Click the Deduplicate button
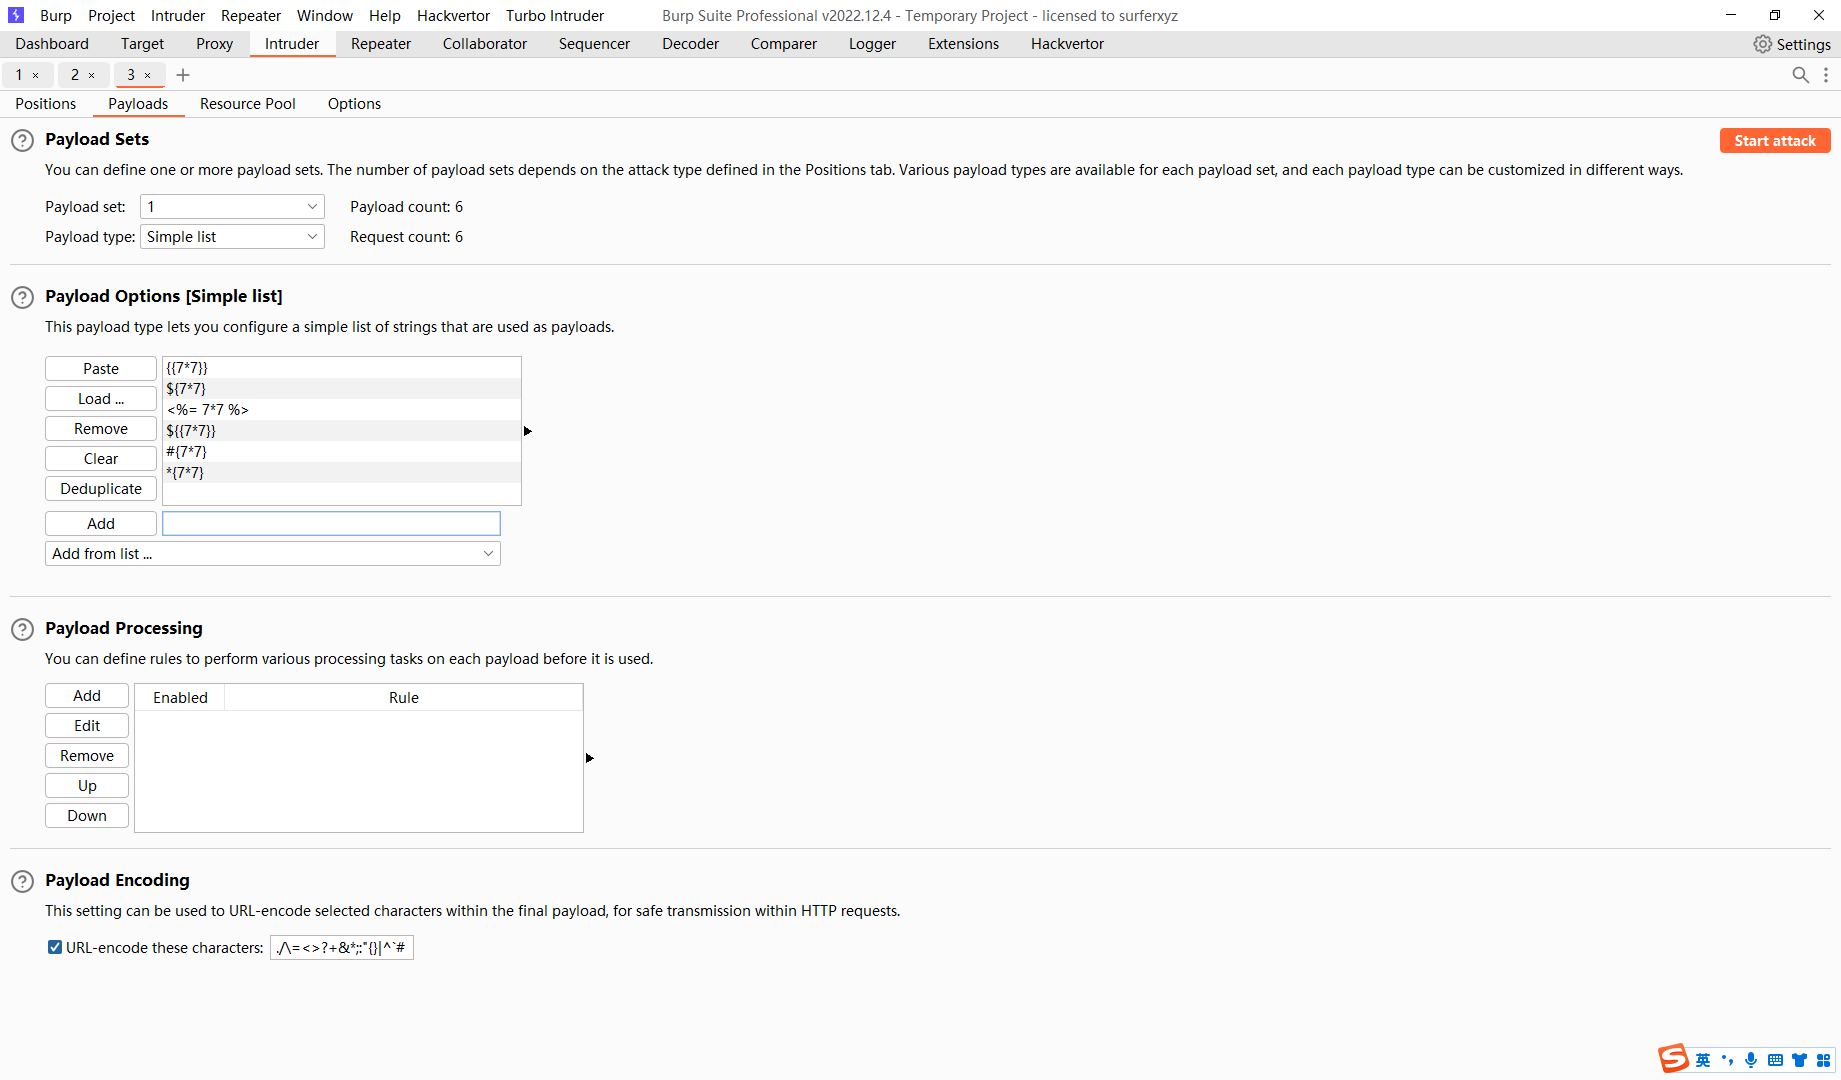 (101, 489)
